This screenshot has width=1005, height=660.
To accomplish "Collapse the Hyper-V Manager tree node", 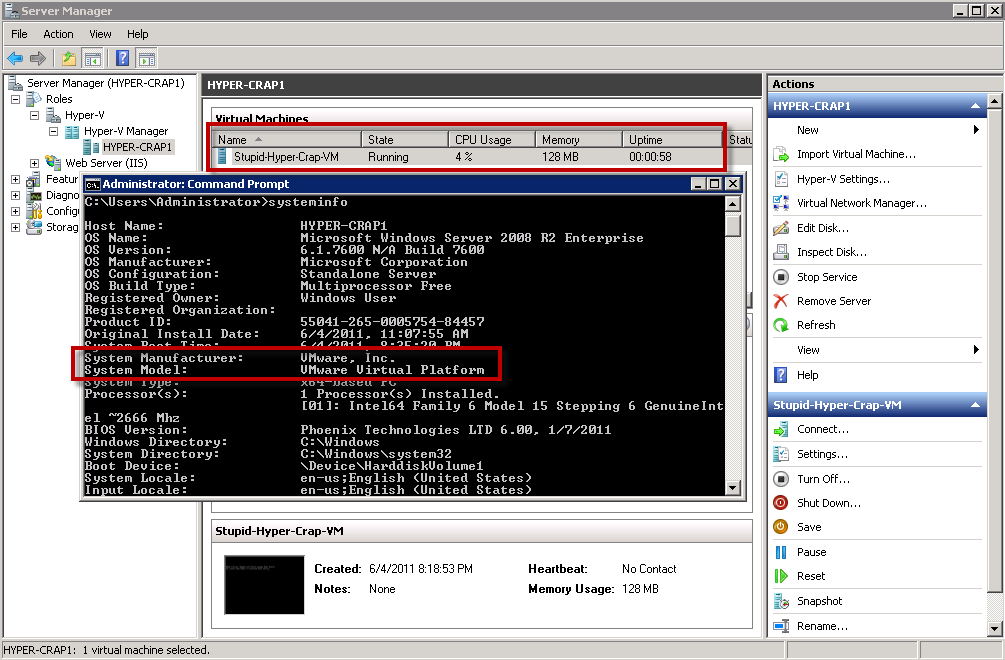I will click(54, 131).
